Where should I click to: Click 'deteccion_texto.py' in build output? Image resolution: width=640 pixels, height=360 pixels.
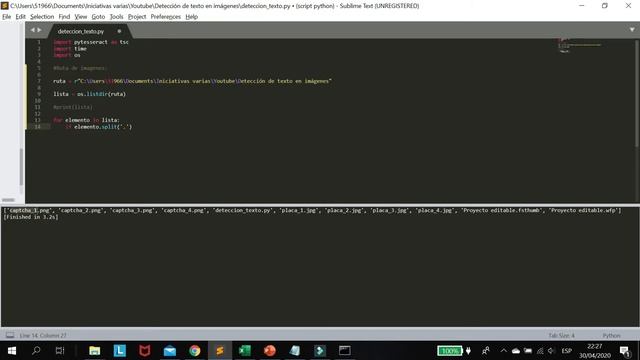243,211
